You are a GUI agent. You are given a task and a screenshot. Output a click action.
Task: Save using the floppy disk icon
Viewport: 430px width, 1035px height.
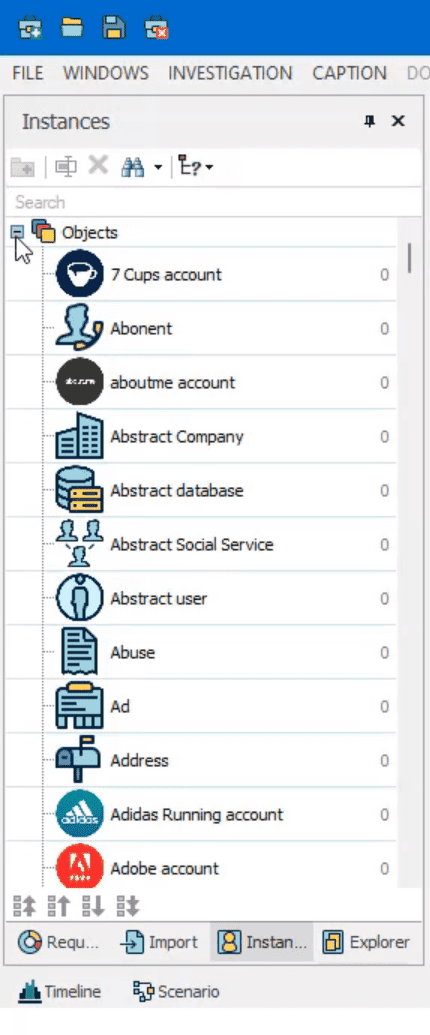(x=114, y=28)
